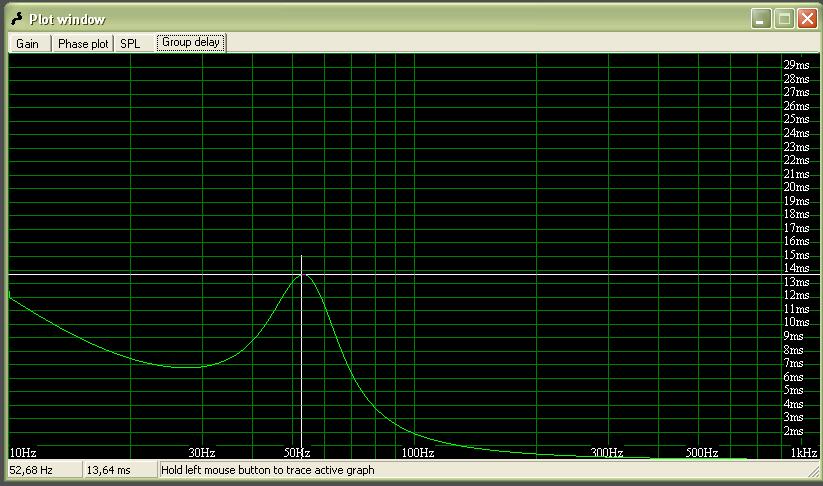Switch to the Gain tab

(x=29, y=44)
